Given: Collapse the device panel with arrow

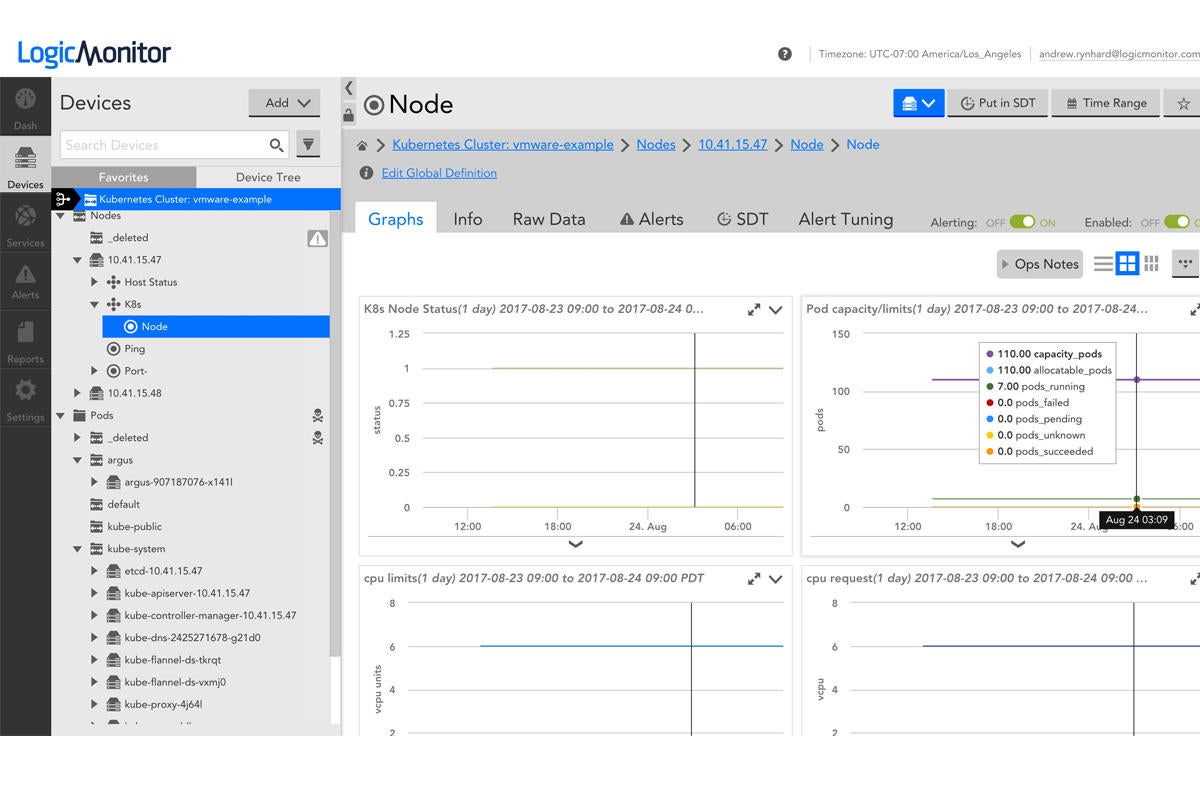Looking at the screenshot, I should [x=348, y=88].
